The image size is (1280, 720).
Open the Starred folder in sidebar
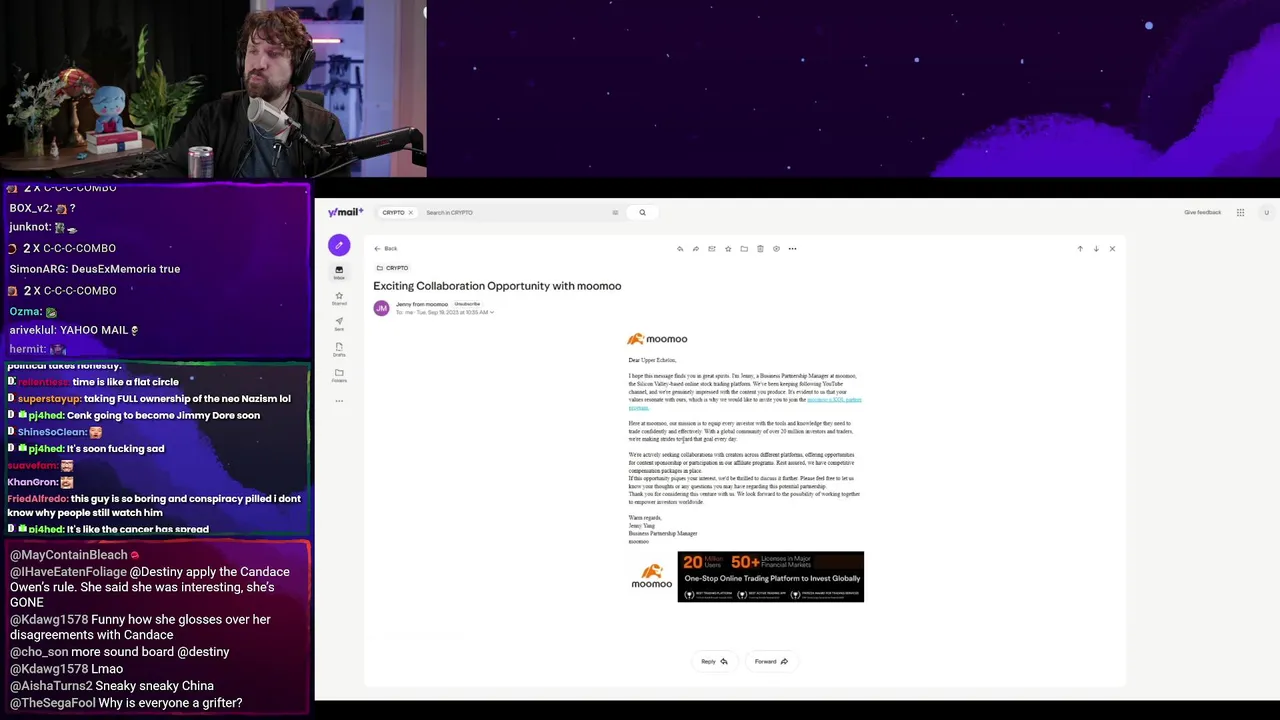pyautogui.click(x=339, y=298)
